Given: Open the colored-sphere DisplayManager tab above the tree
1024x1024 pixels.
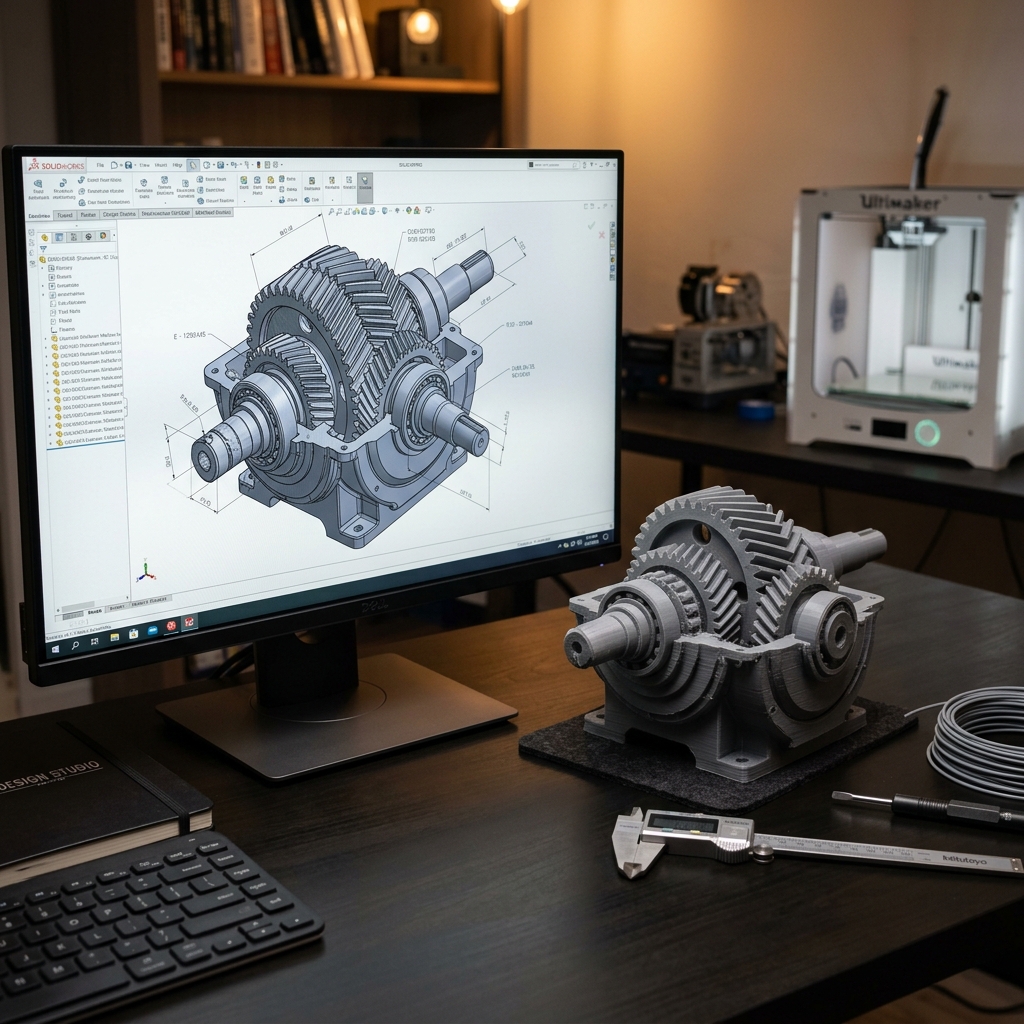Looking at the screenshot, I should click(x=103, y=236).
